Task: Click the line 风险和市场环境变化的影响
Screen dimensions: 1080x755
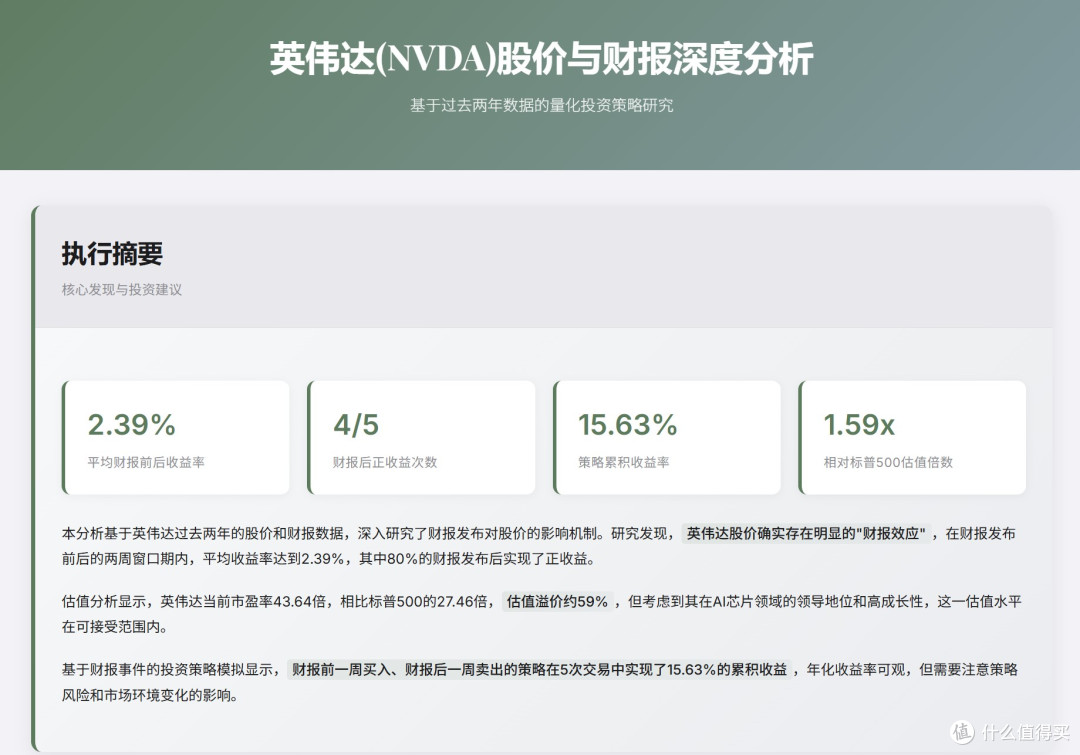Action: click(x=150, y=695)
